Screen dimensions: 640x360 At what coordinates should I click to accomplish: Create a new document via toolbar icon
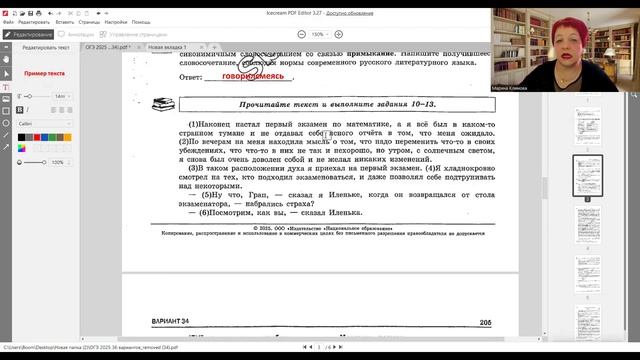click(x=14, y=13)
